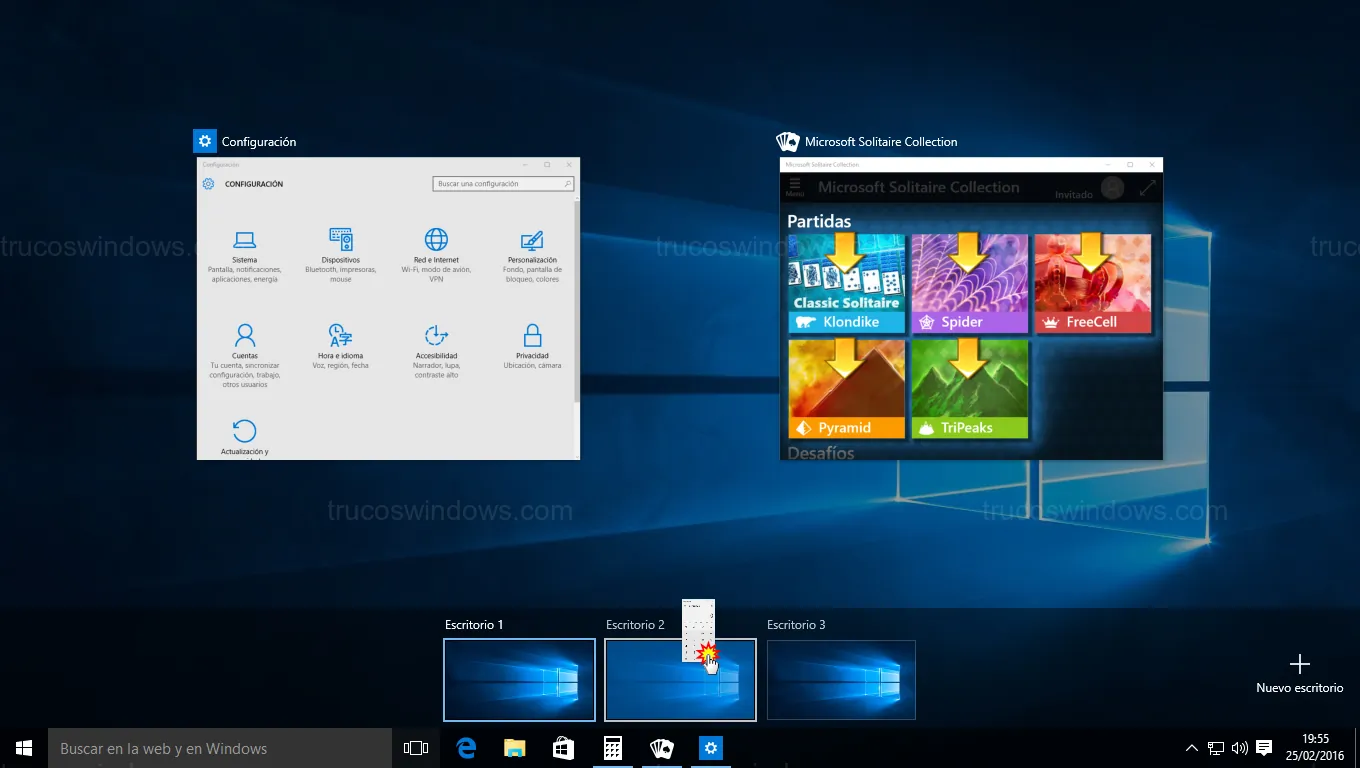Select the Solitaire cards taskbar icon
1360x768 pixels.
coord(661,748)
